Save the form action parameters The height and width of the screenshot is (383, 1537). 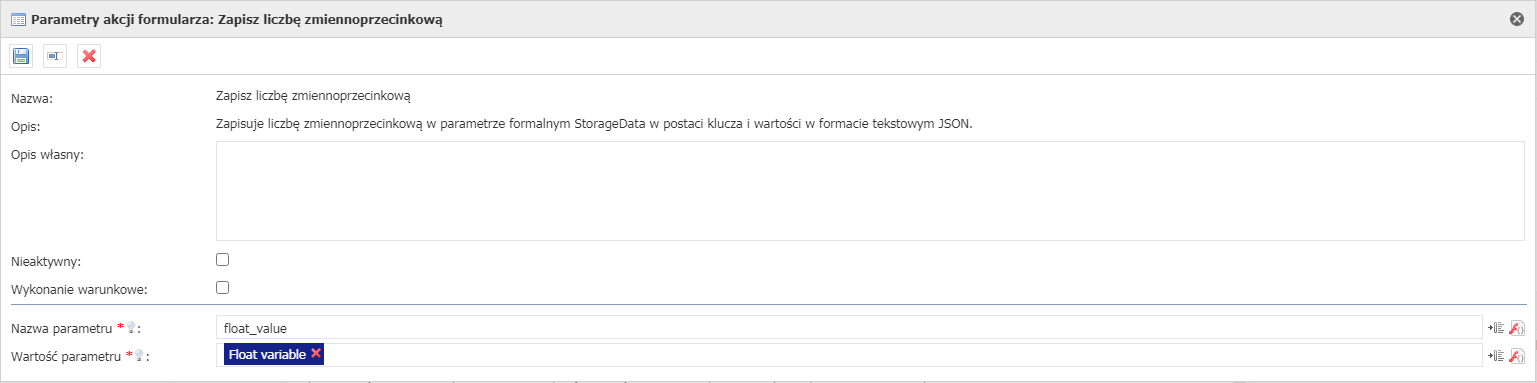tap(21, 56)
